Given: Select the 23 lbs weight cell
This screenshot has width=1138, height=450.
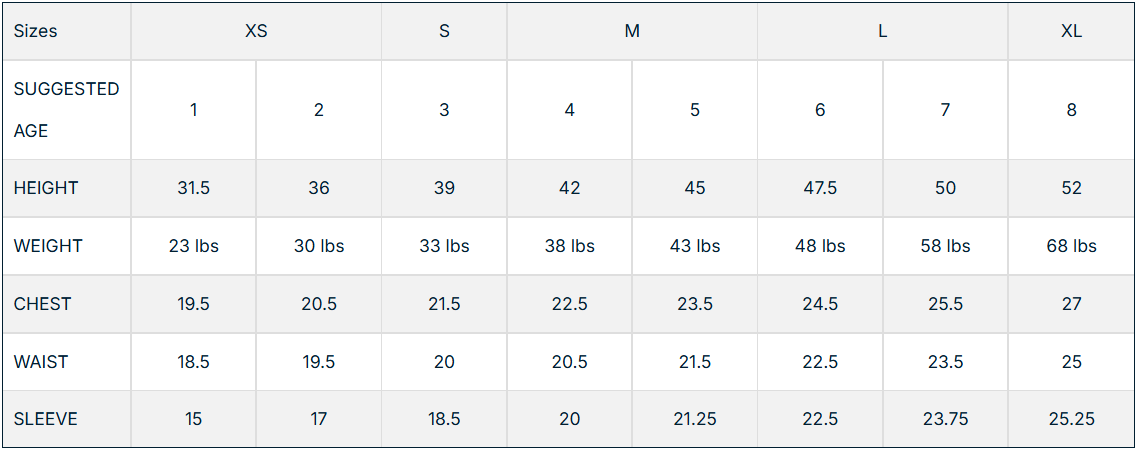Looking at the screenshot, I should (x=194, y=246).
